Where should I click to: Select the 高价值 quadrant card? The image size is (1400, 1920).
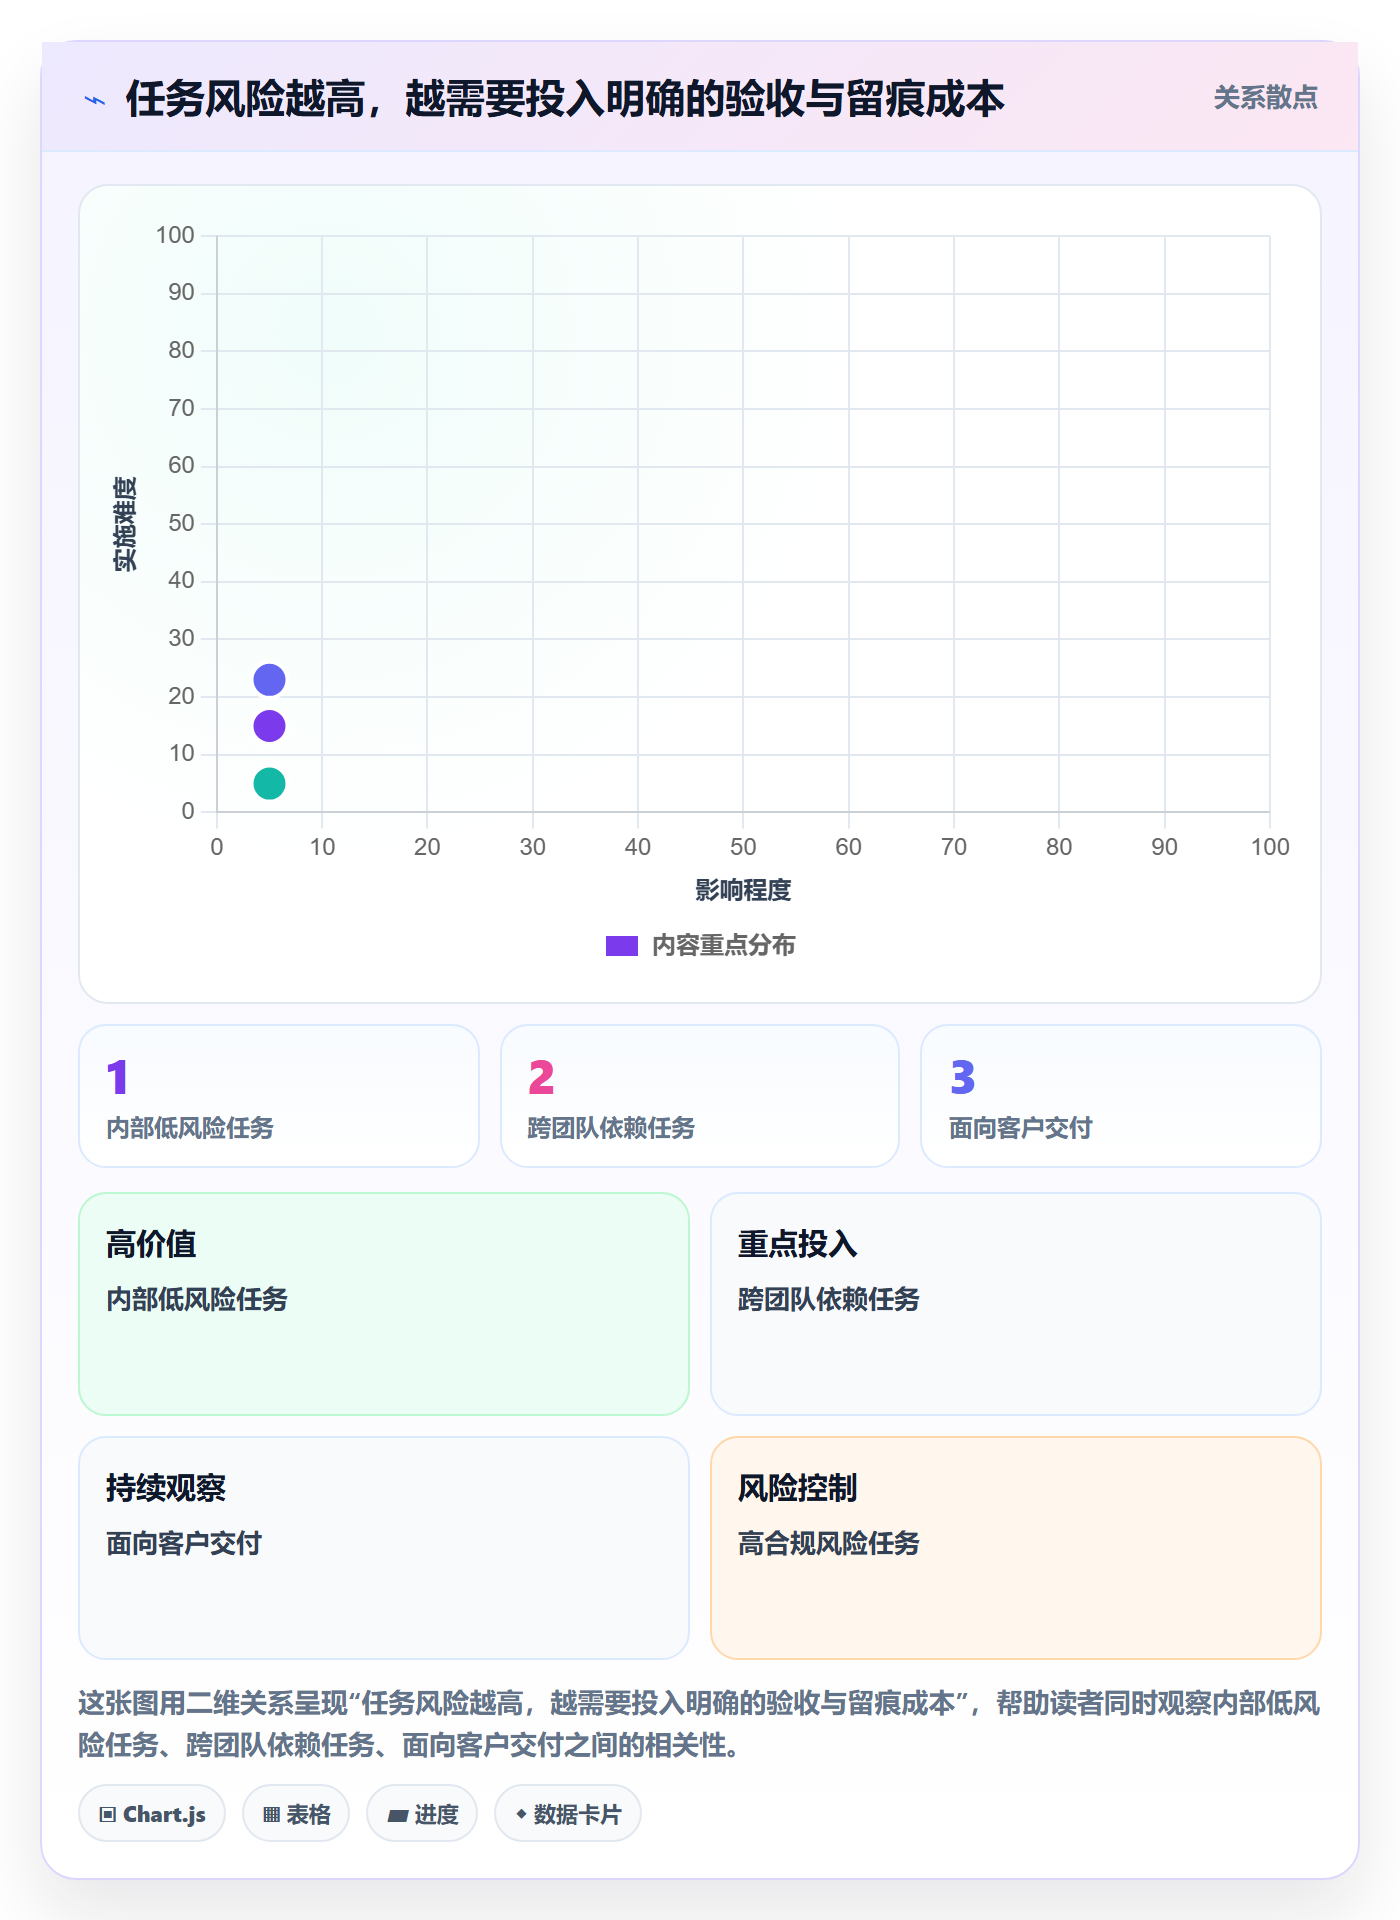pyautogui.click(x=384, y=1304)
